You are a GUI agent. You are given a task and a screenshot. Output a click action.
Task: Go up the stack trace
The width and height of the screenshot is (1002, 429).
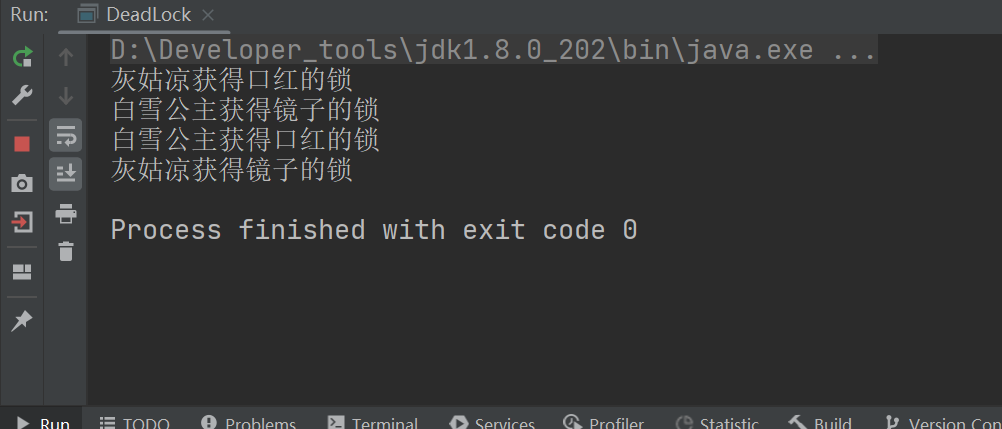click(x=66, y=57)
